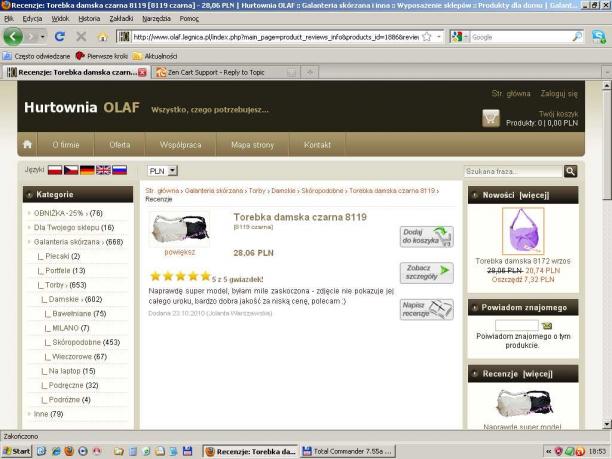Viewport: 612px width, 459px height.
Task: Open the Mapa strony navigation item
Action: [253, 145]
